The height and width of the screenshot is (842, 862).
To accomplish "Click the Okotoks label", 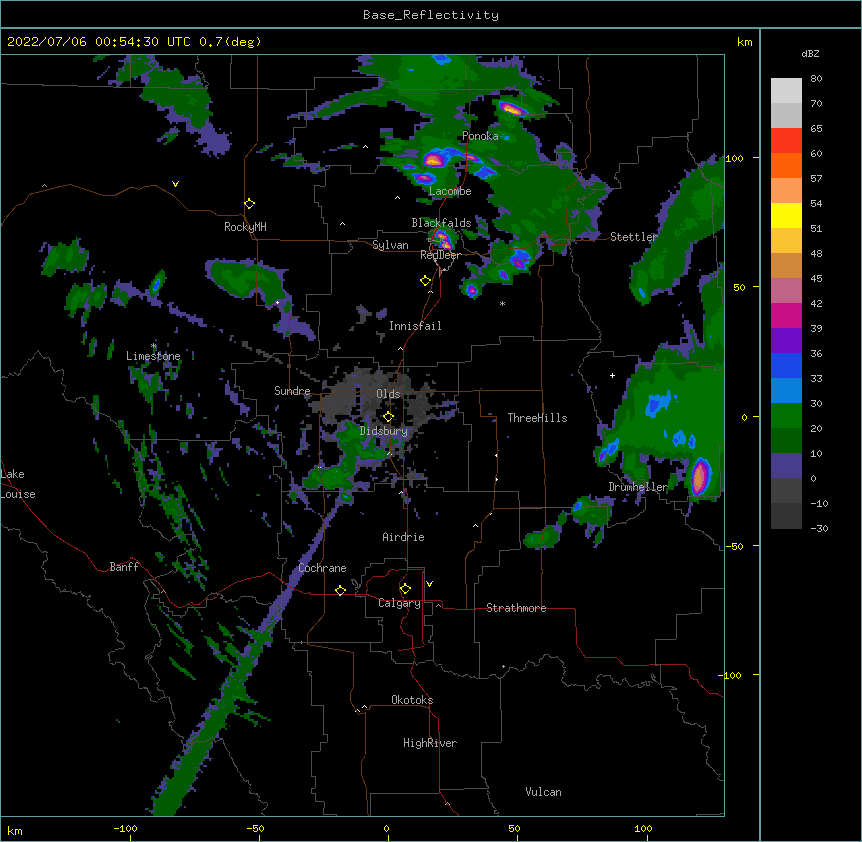I will click(x=412, y=700).
